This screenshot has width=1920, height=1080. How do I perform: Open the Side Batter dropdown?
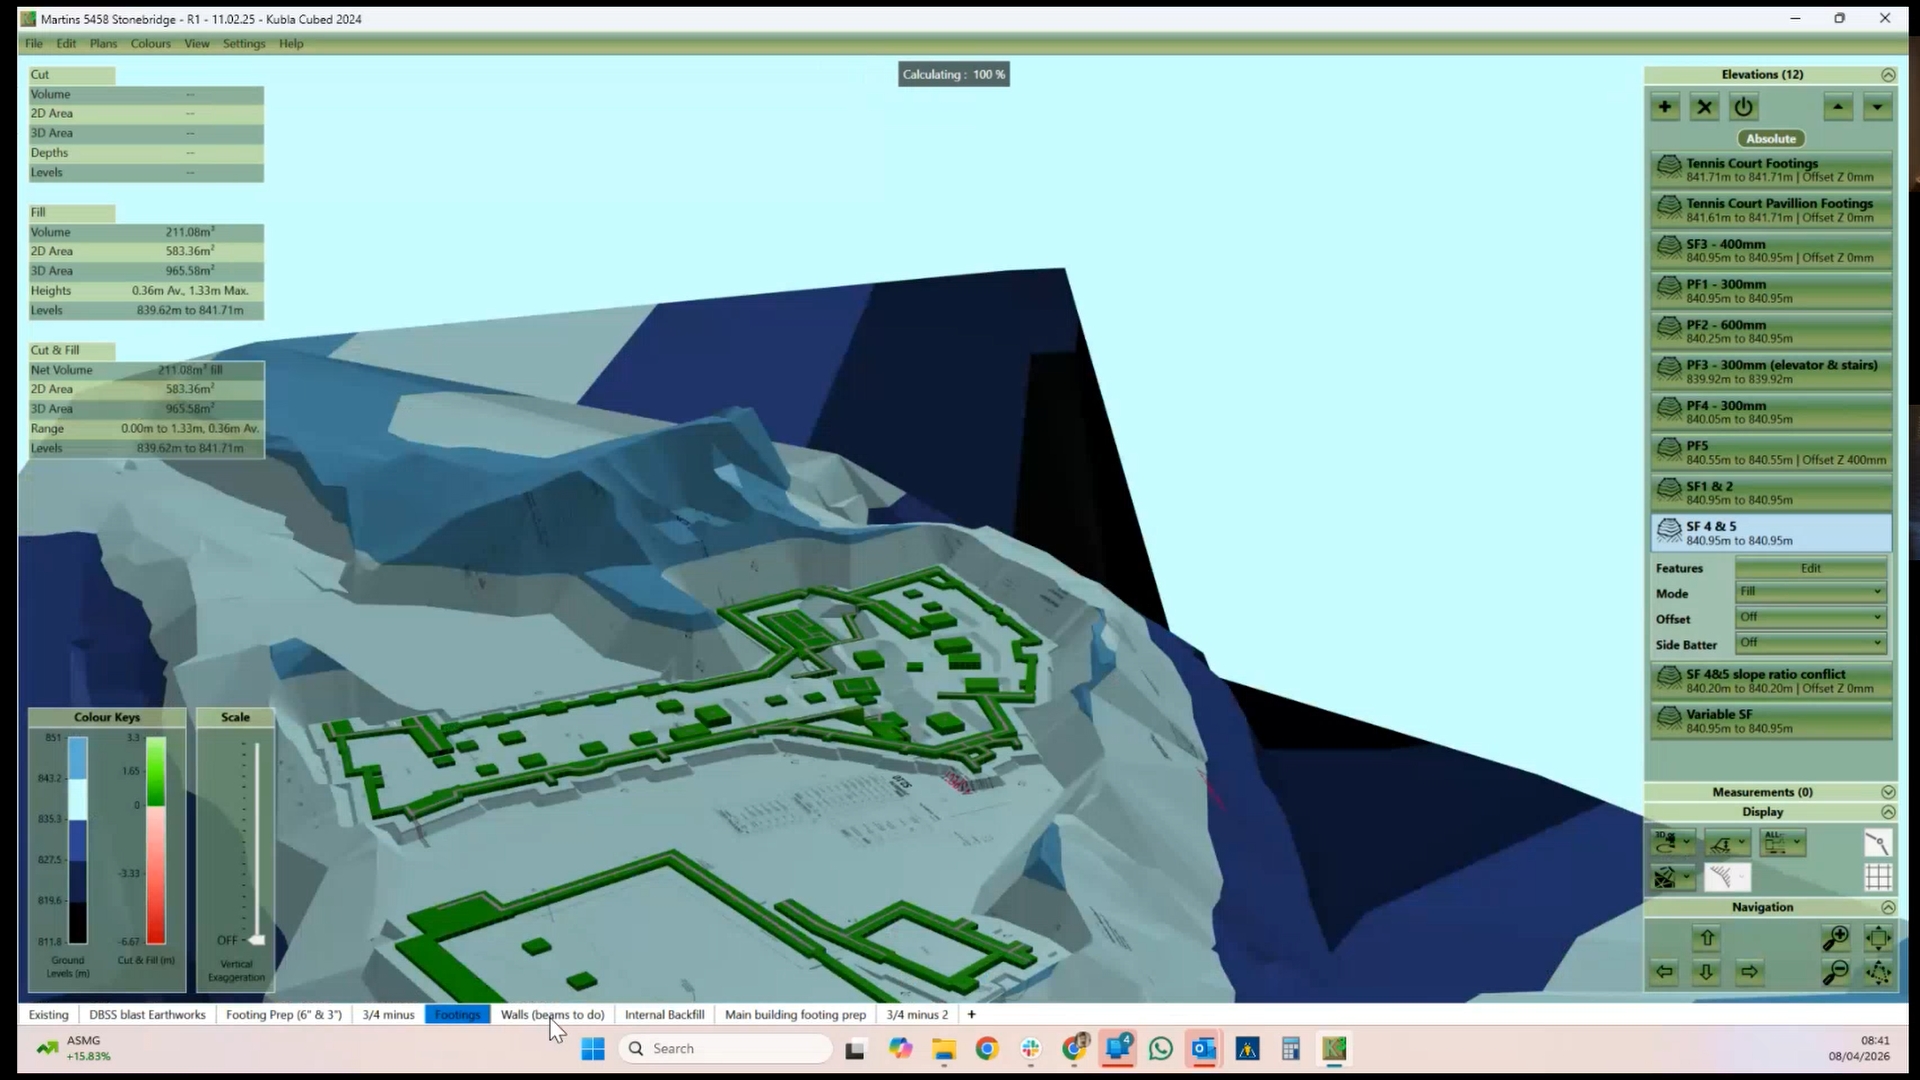(1810, 643)
